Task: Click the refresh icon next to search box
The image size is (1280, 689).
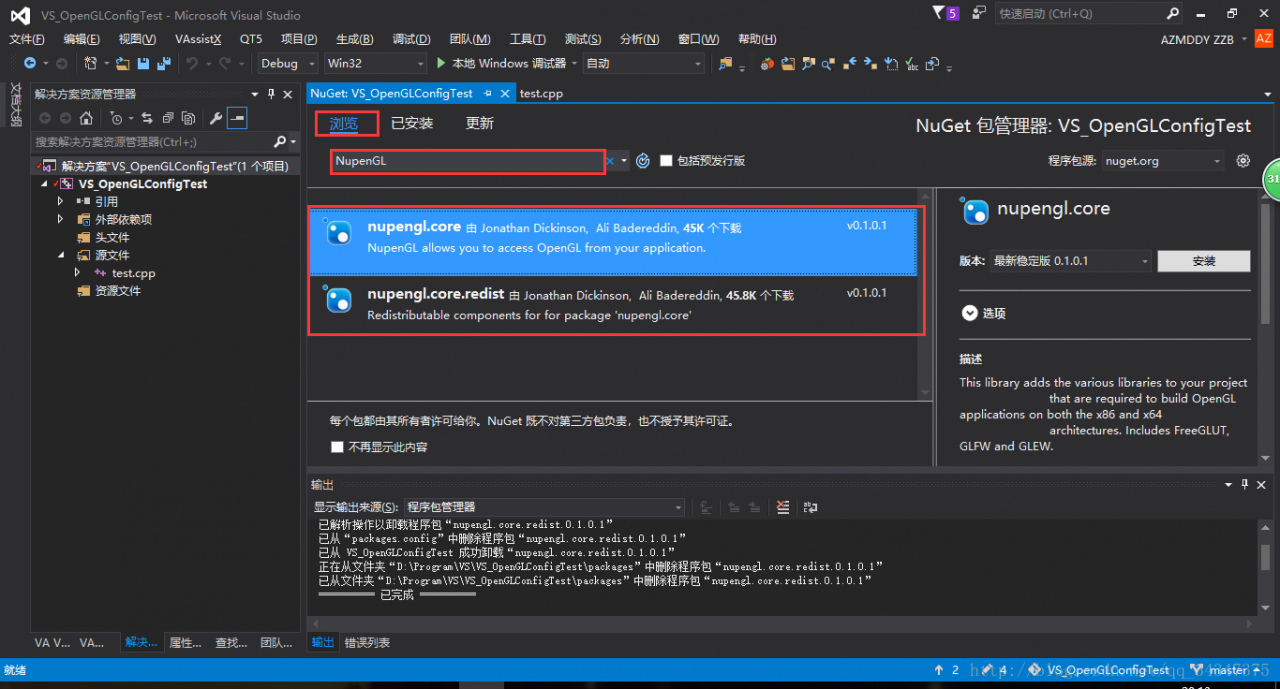Action: tap(643, 161)
